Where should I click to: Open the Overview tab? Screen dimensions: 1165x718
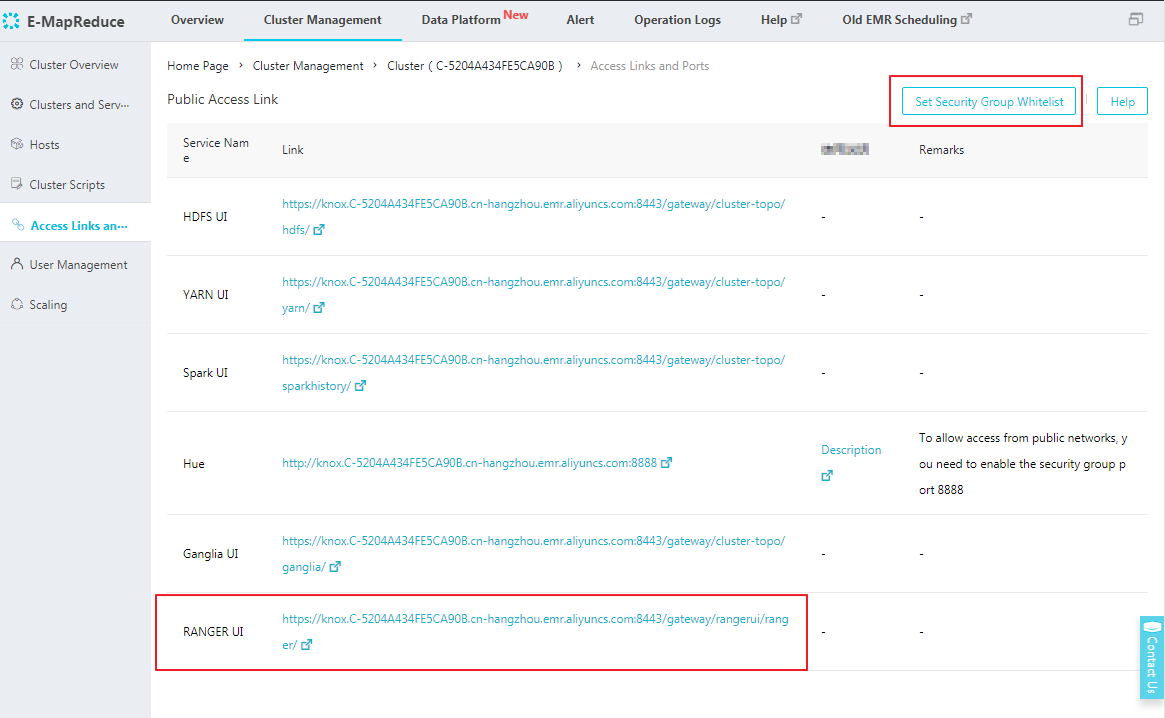click(x=197, y=20)
